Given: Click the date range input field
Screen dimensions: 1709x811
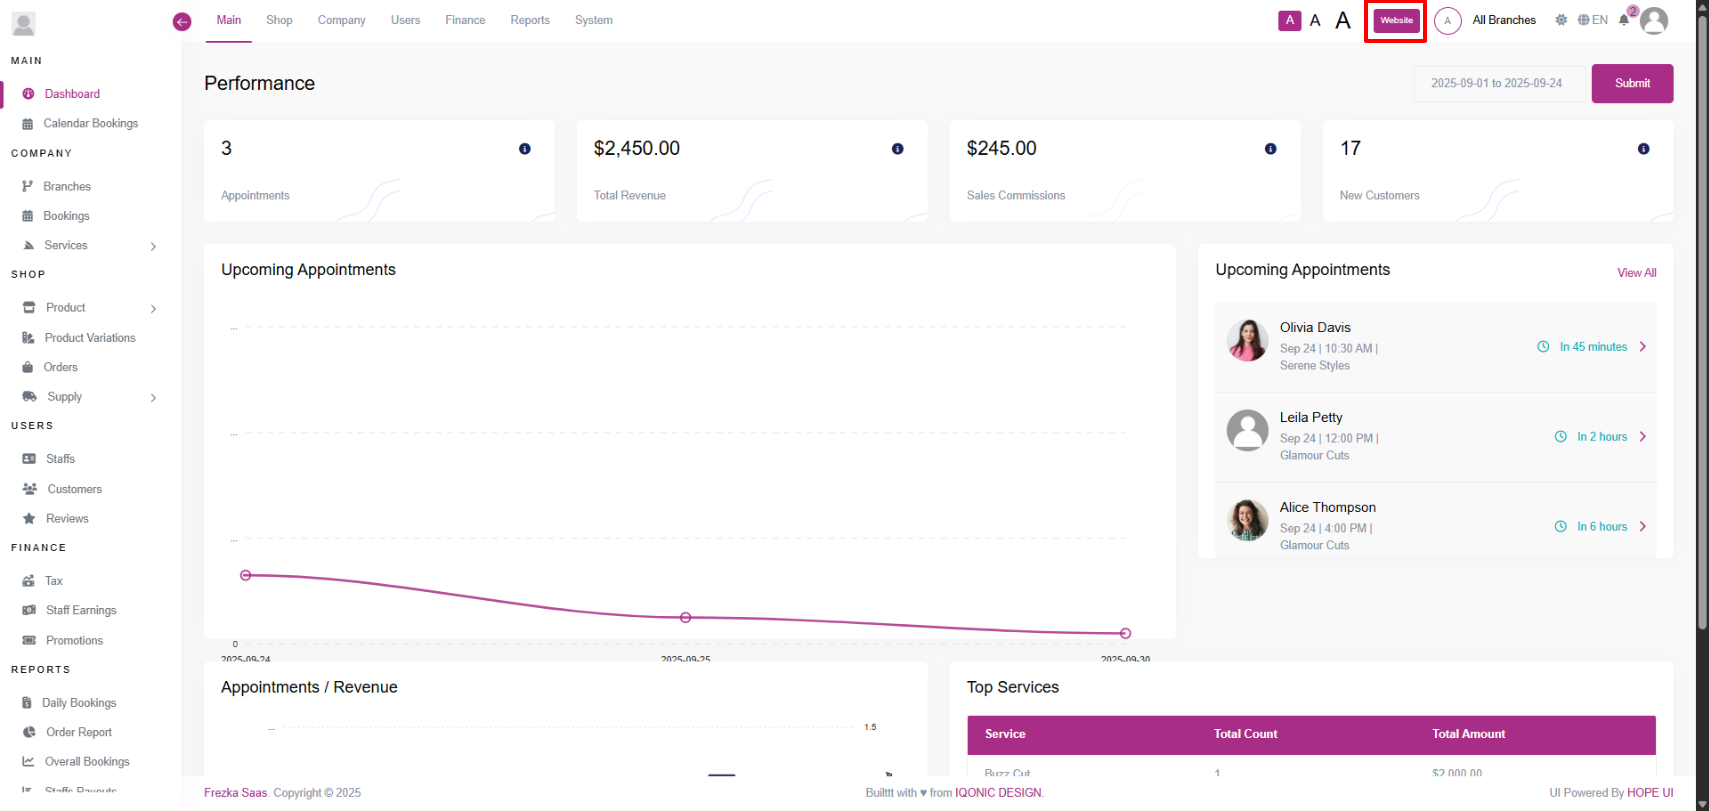Looking at the screenshot, I should point(1496,83).
